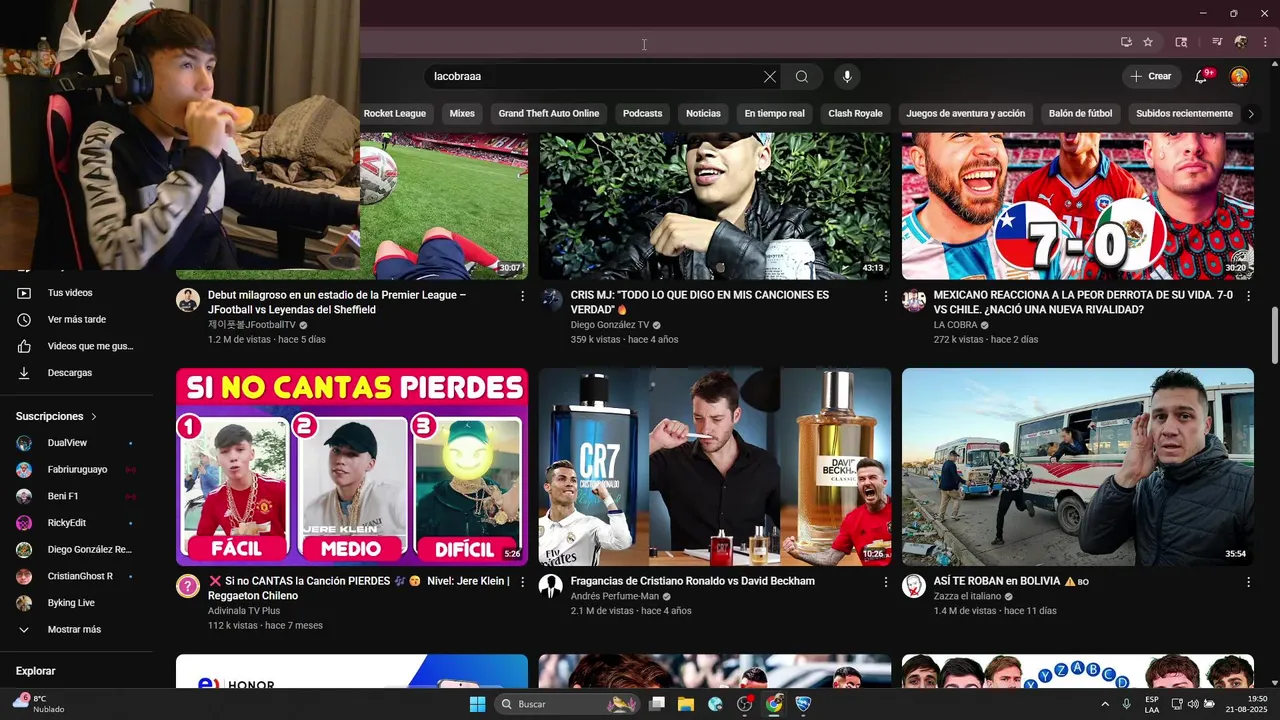This screenshot has height=720, width=1280.
Task: Click the Crear button
Action: coord(1151,77)
